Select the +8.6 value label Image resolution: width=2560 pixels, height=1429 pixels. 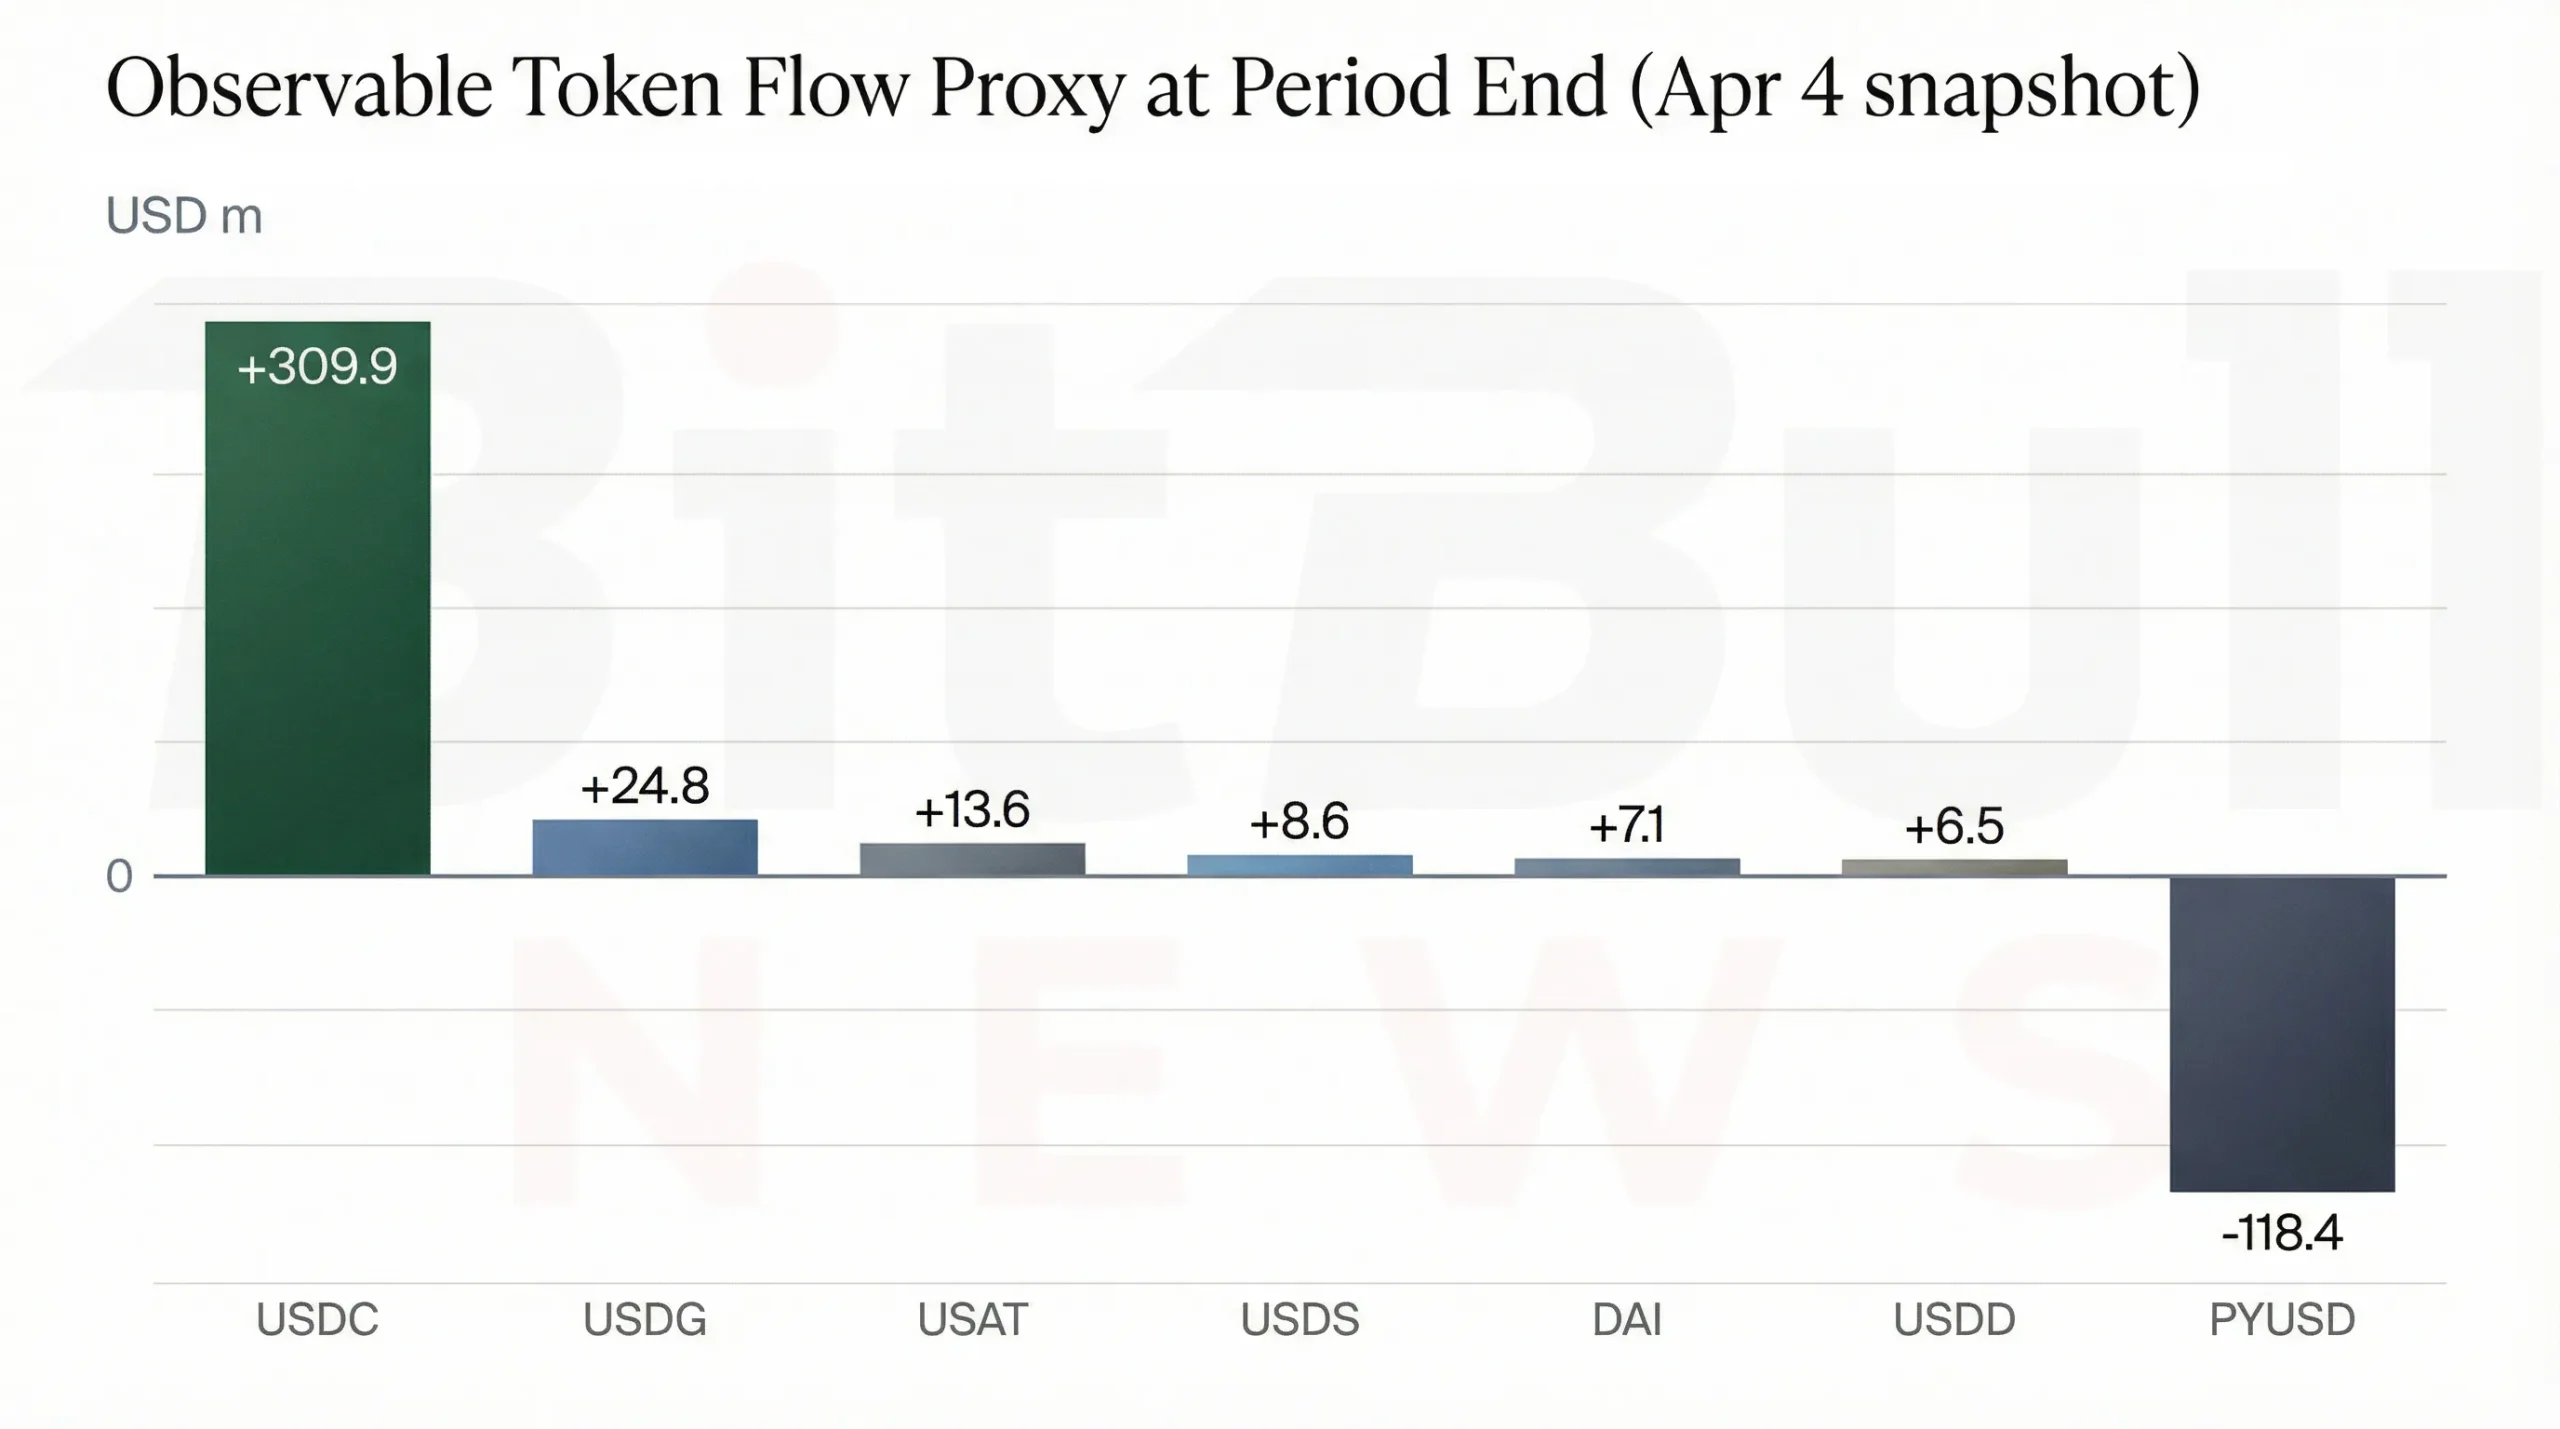[1299, 822]
